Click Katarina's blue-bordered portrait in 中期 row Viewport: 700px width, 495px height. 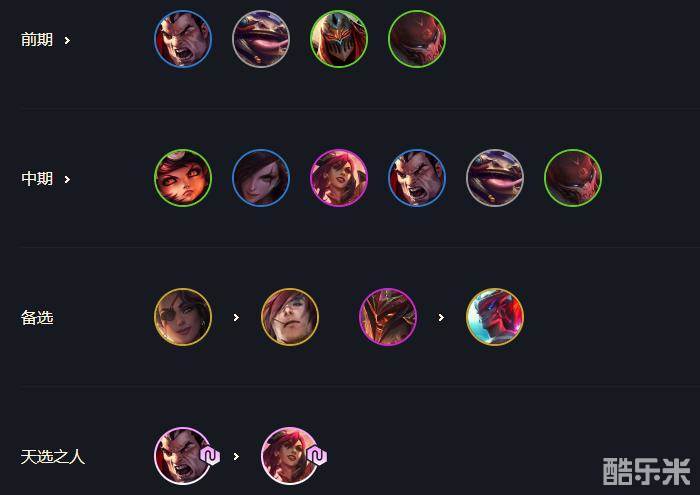point(261,178)
